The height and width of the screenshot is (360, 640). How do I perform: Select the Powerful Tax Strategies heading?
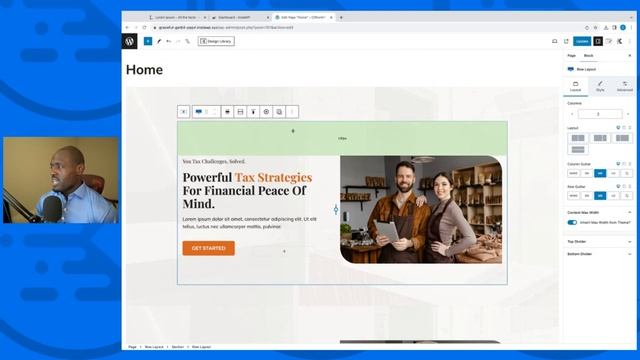pyautogui.click(x=247, y=190)
